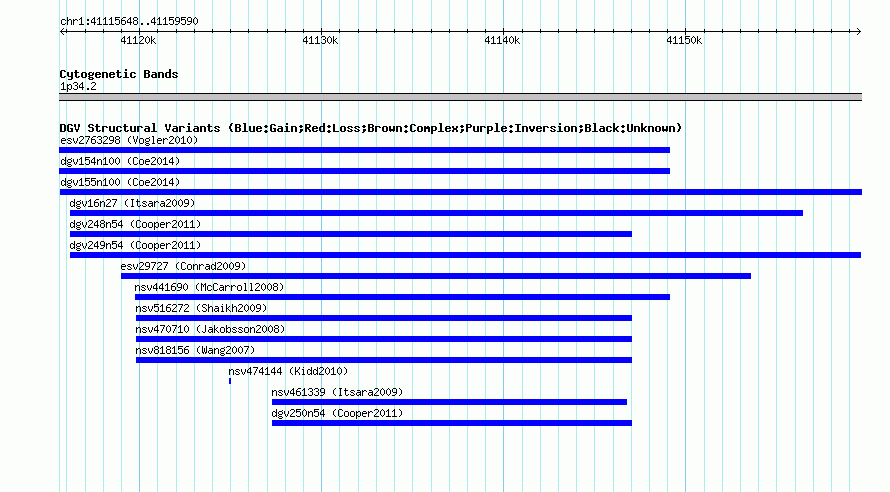Open the dgv154n100 (Coe2014) label
Screen dimensions: 890x492
click(x=120, y=161)
